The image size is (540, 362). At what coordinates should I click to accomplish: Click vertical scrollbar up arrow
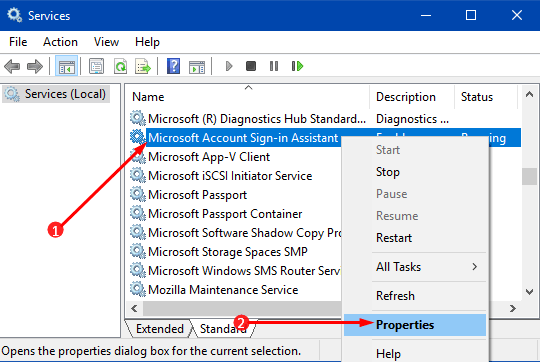point(529,94)
